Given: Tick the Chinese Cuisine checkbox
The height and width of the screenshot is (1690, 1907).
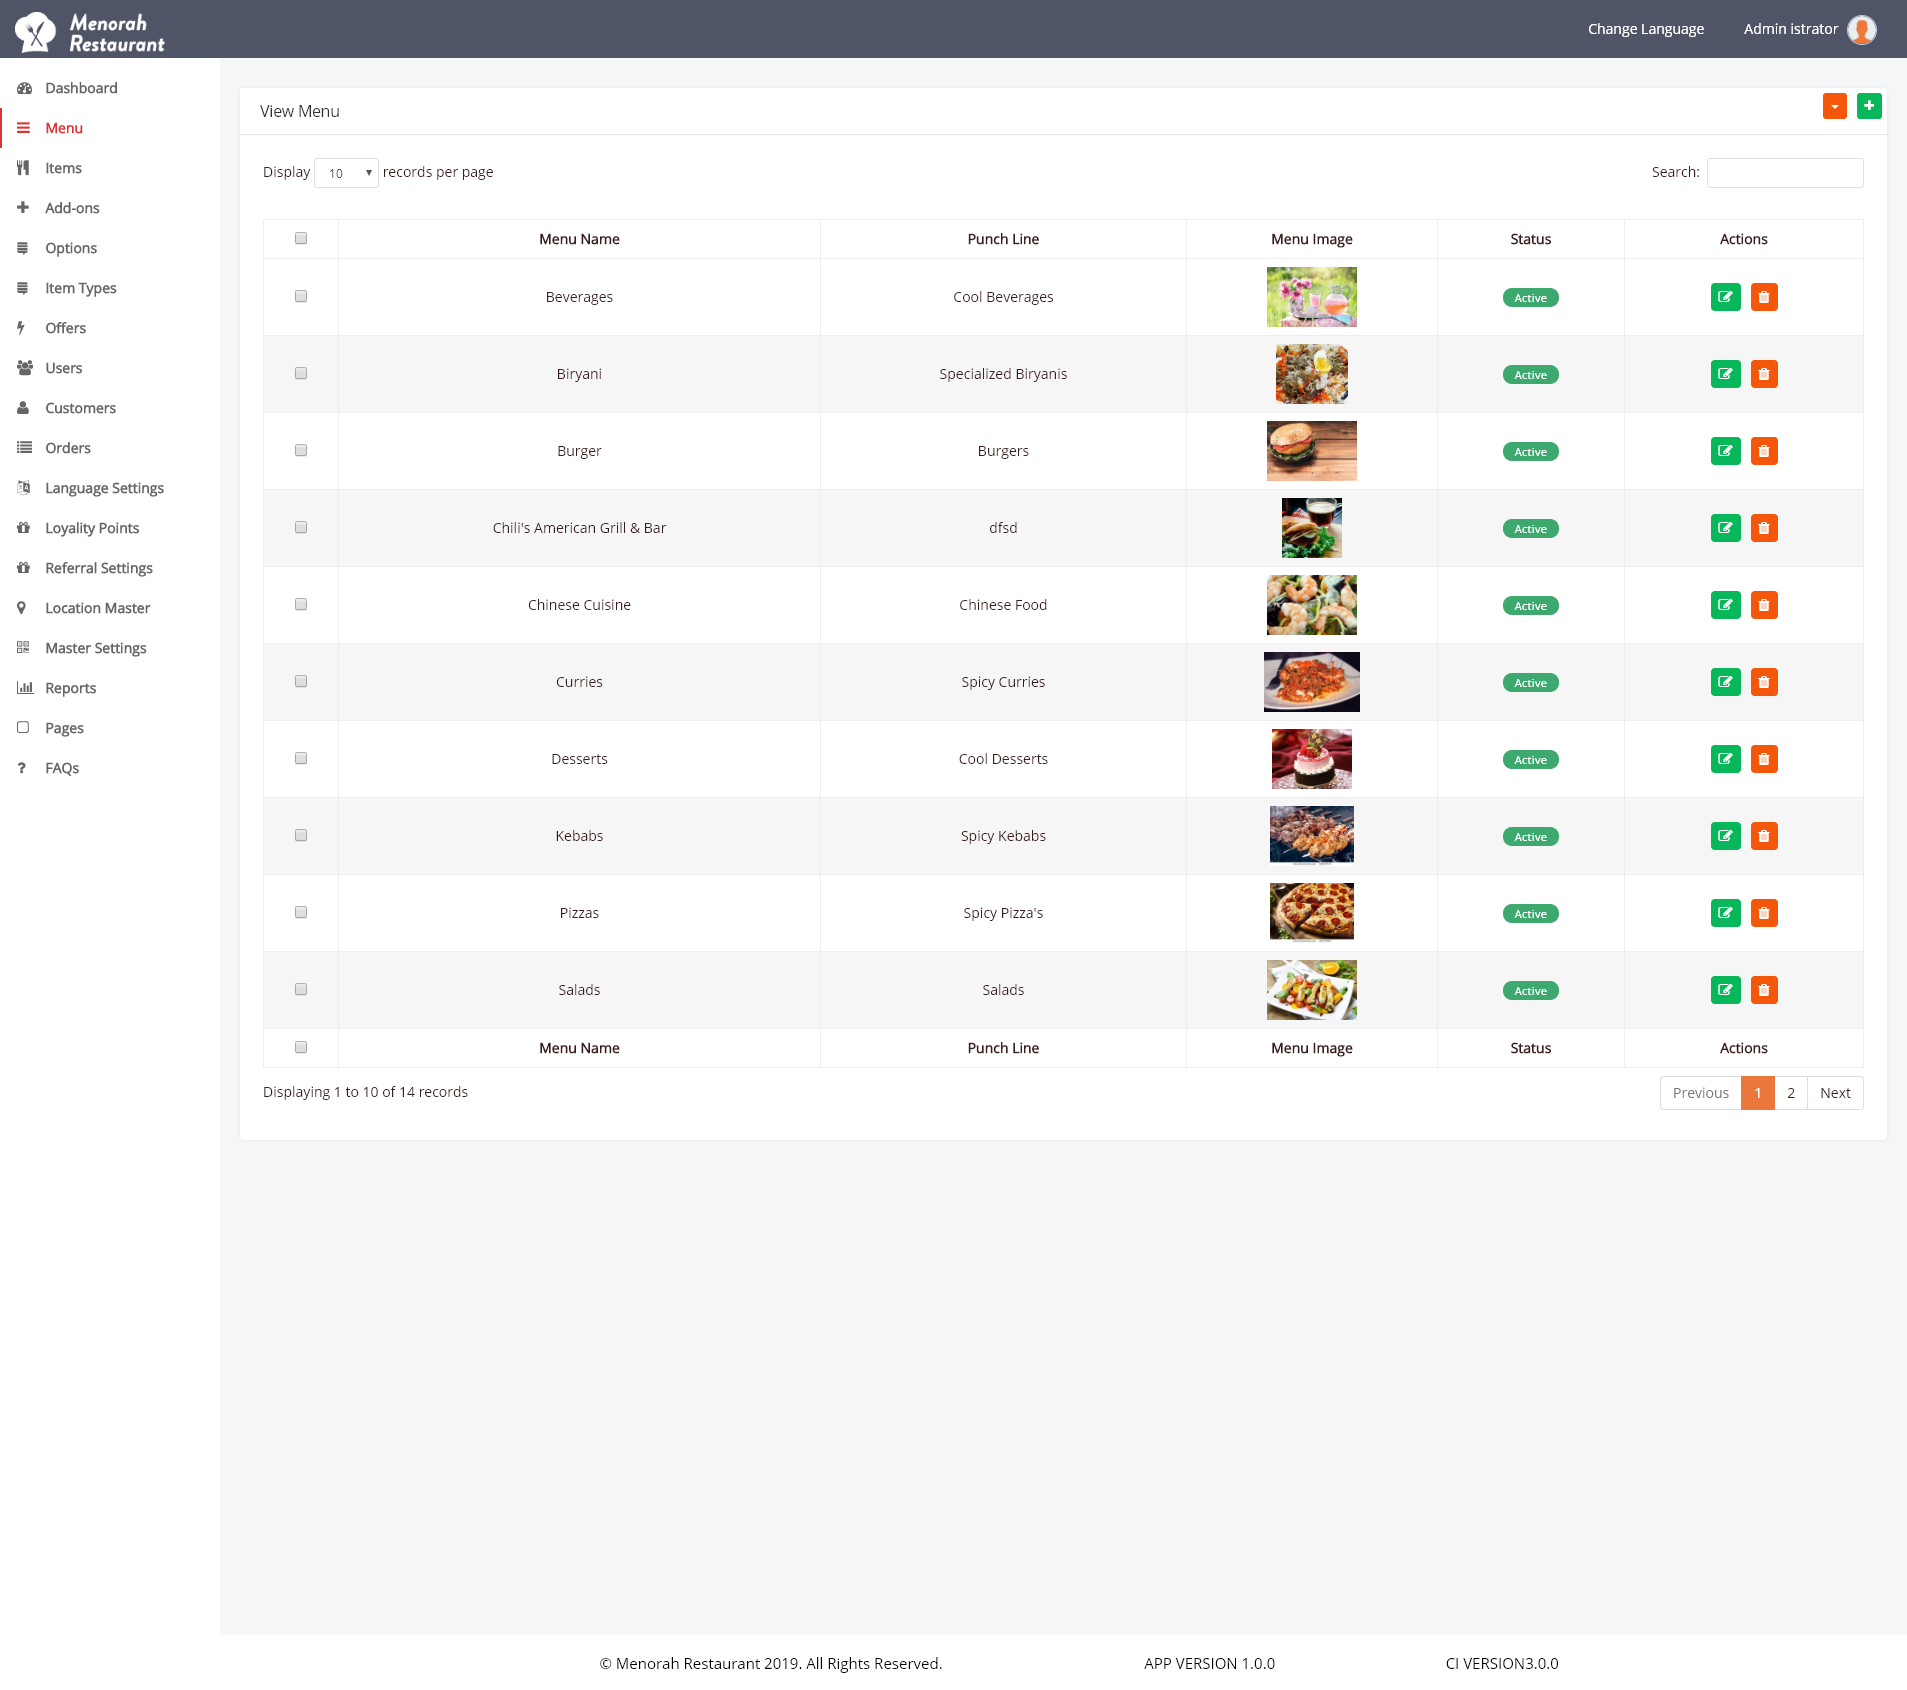Looking at the screenshot, I should click(301, 604).
